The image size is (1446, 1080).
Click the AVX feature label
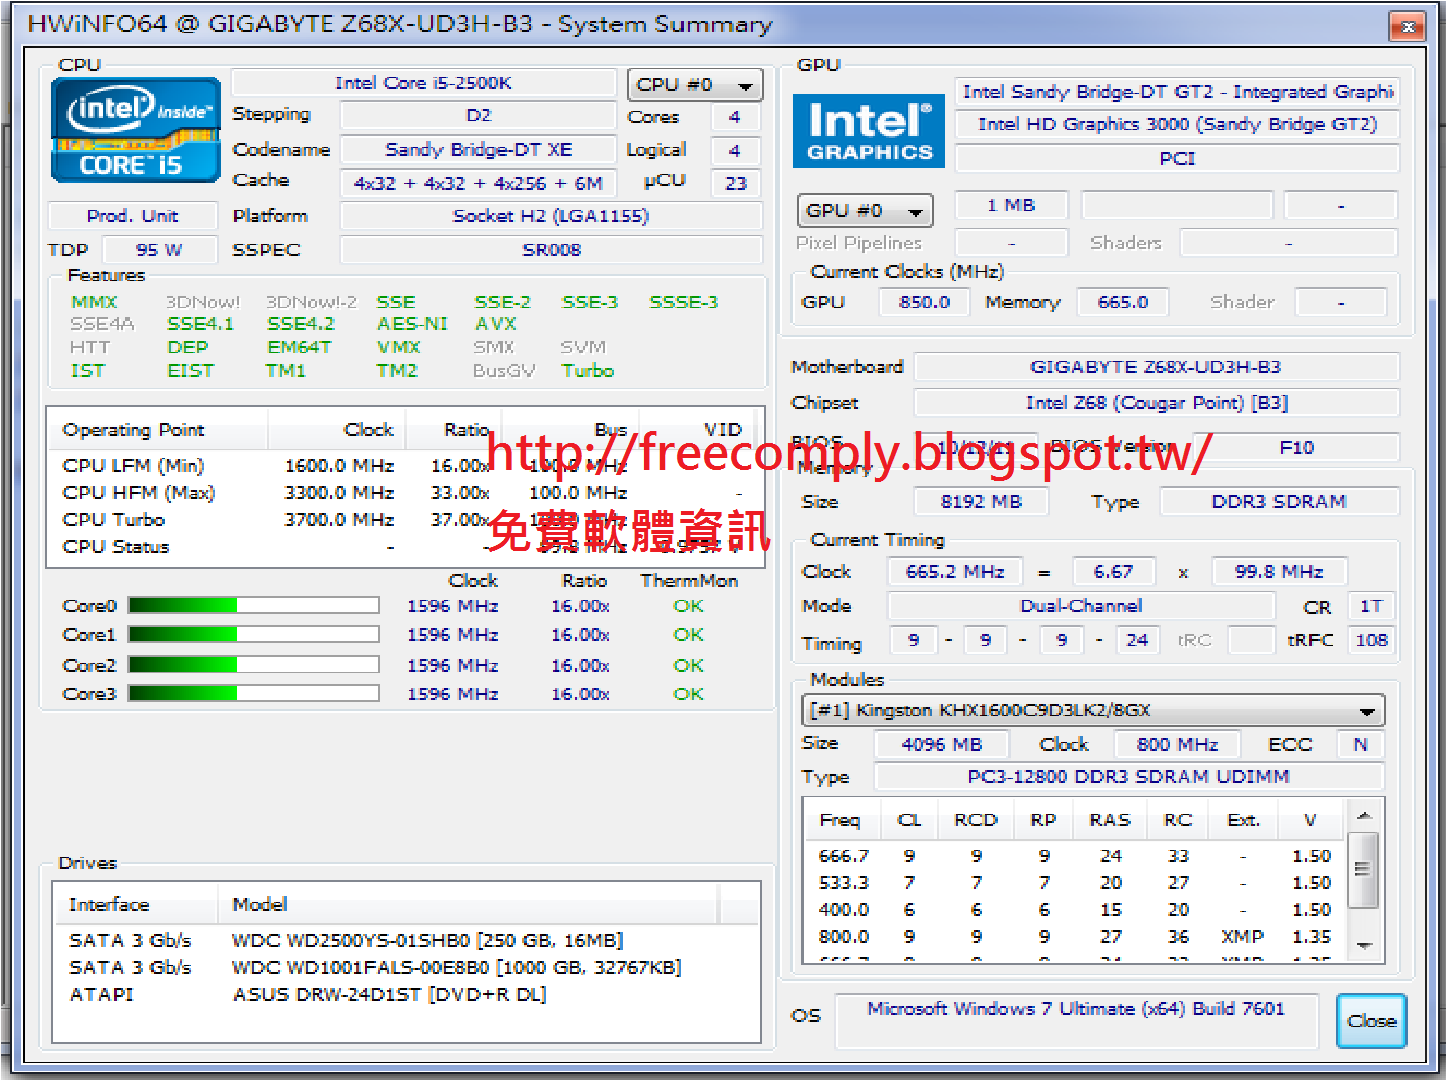click(x=496, y=324)
